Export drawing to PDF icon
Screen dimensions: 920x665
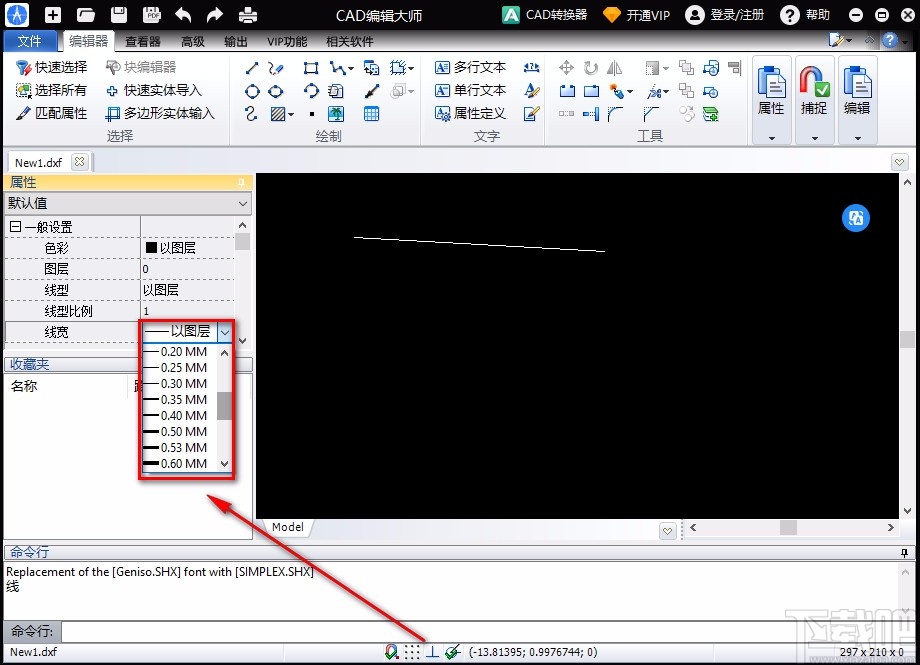click(x=151, y=15)
